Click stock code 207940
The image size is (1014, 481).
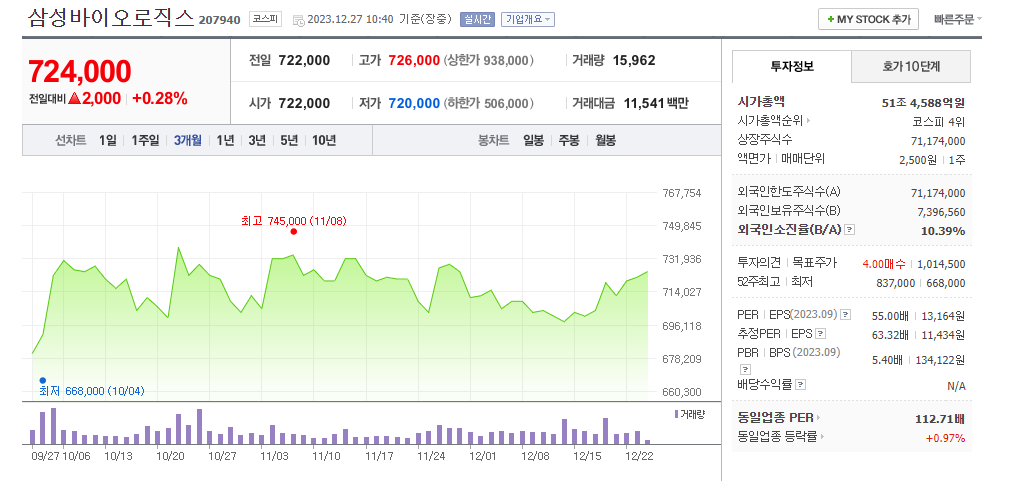219,20
